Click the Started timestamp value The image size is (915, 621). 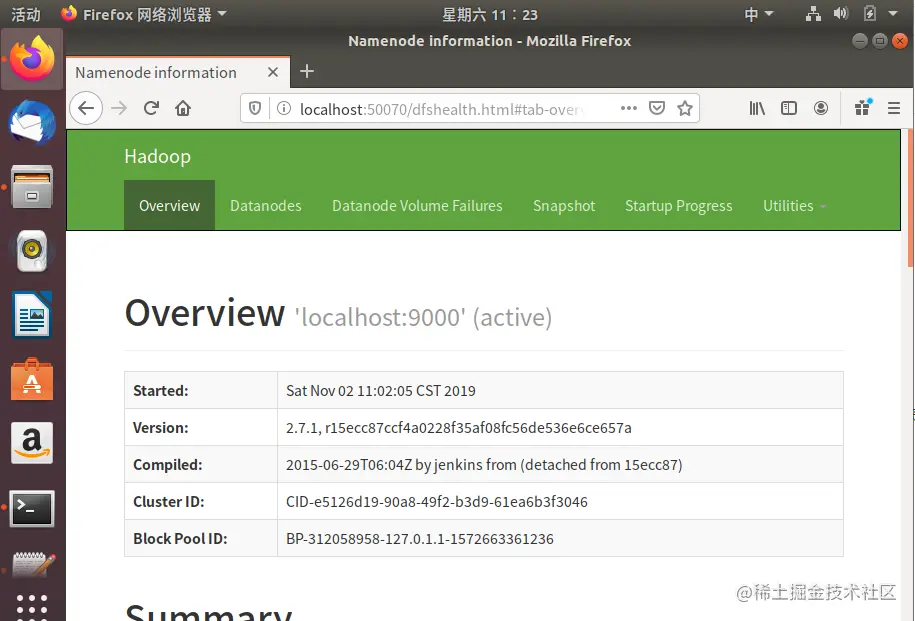point(380,390)
